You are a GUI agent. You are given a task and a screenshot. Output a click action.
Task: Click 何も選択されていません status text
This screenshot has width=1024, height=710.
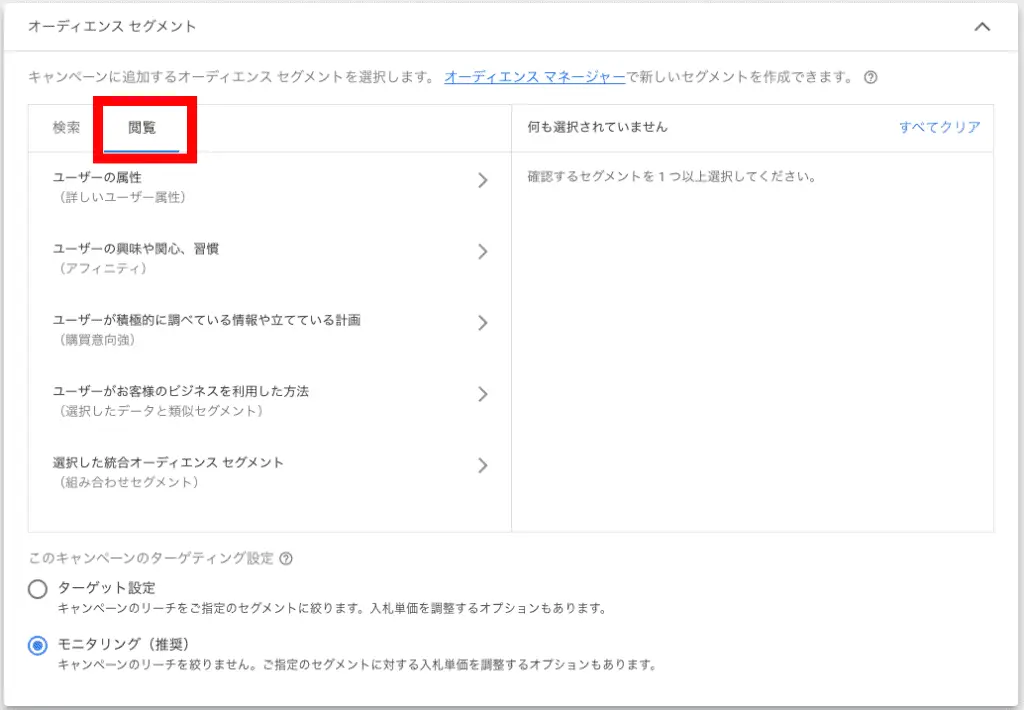[598, 127]
